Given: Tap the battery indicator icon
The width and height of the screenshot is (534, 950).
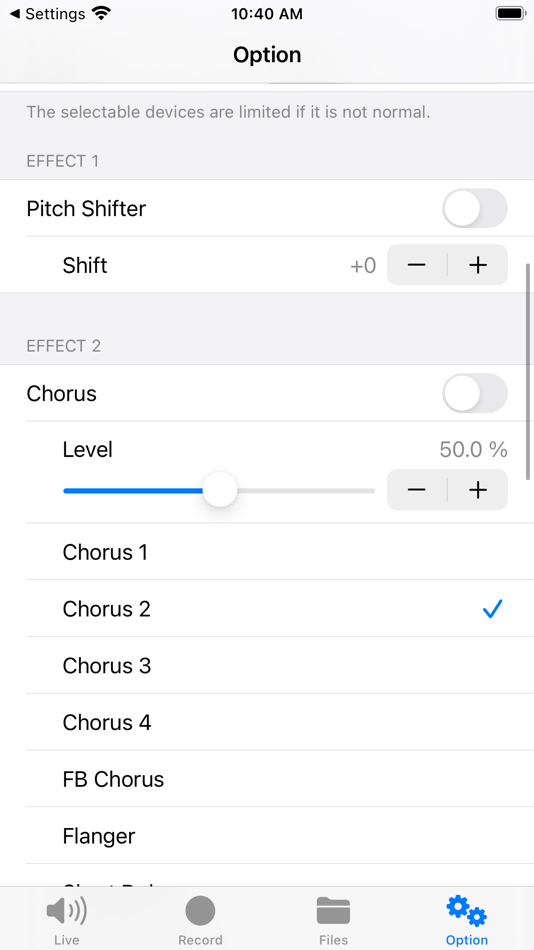Looking at the screenshot, I should (x=510, y=13).
